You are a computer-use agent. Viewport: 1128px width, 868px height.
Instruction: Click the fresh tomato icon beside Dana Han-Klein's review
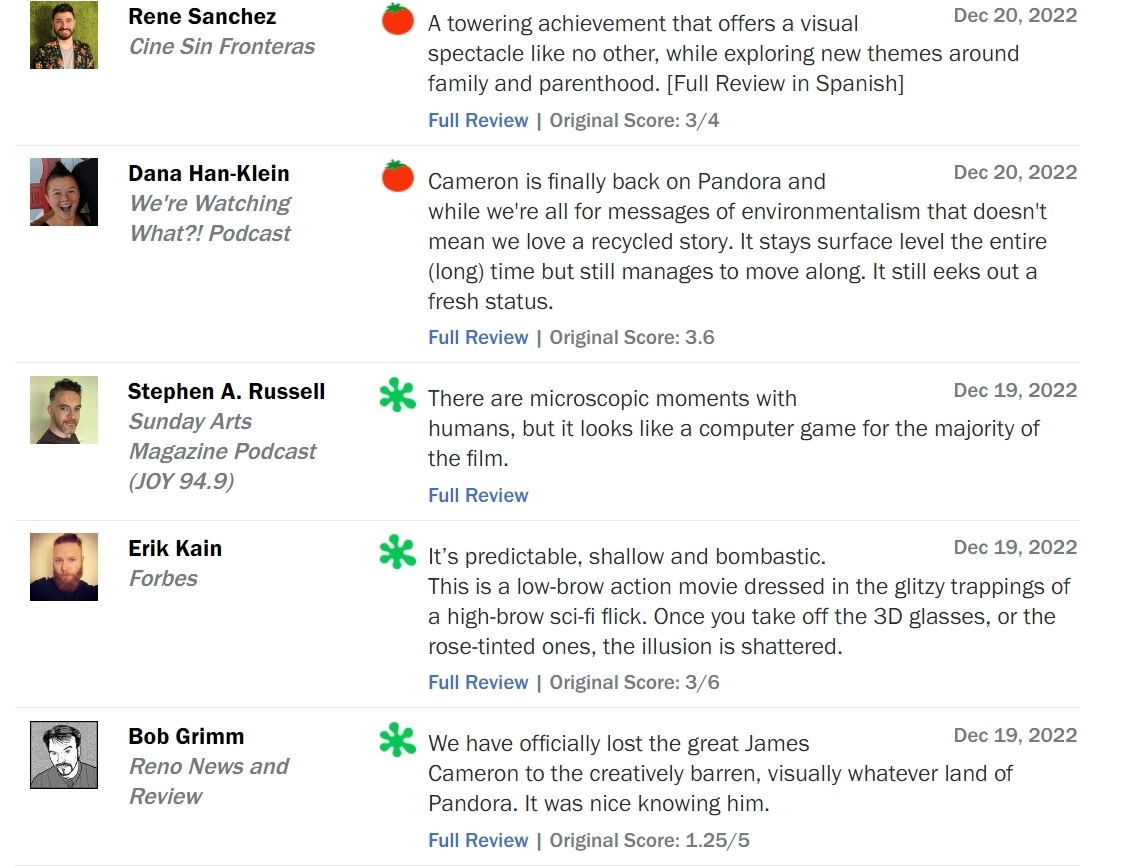(398, 176)
